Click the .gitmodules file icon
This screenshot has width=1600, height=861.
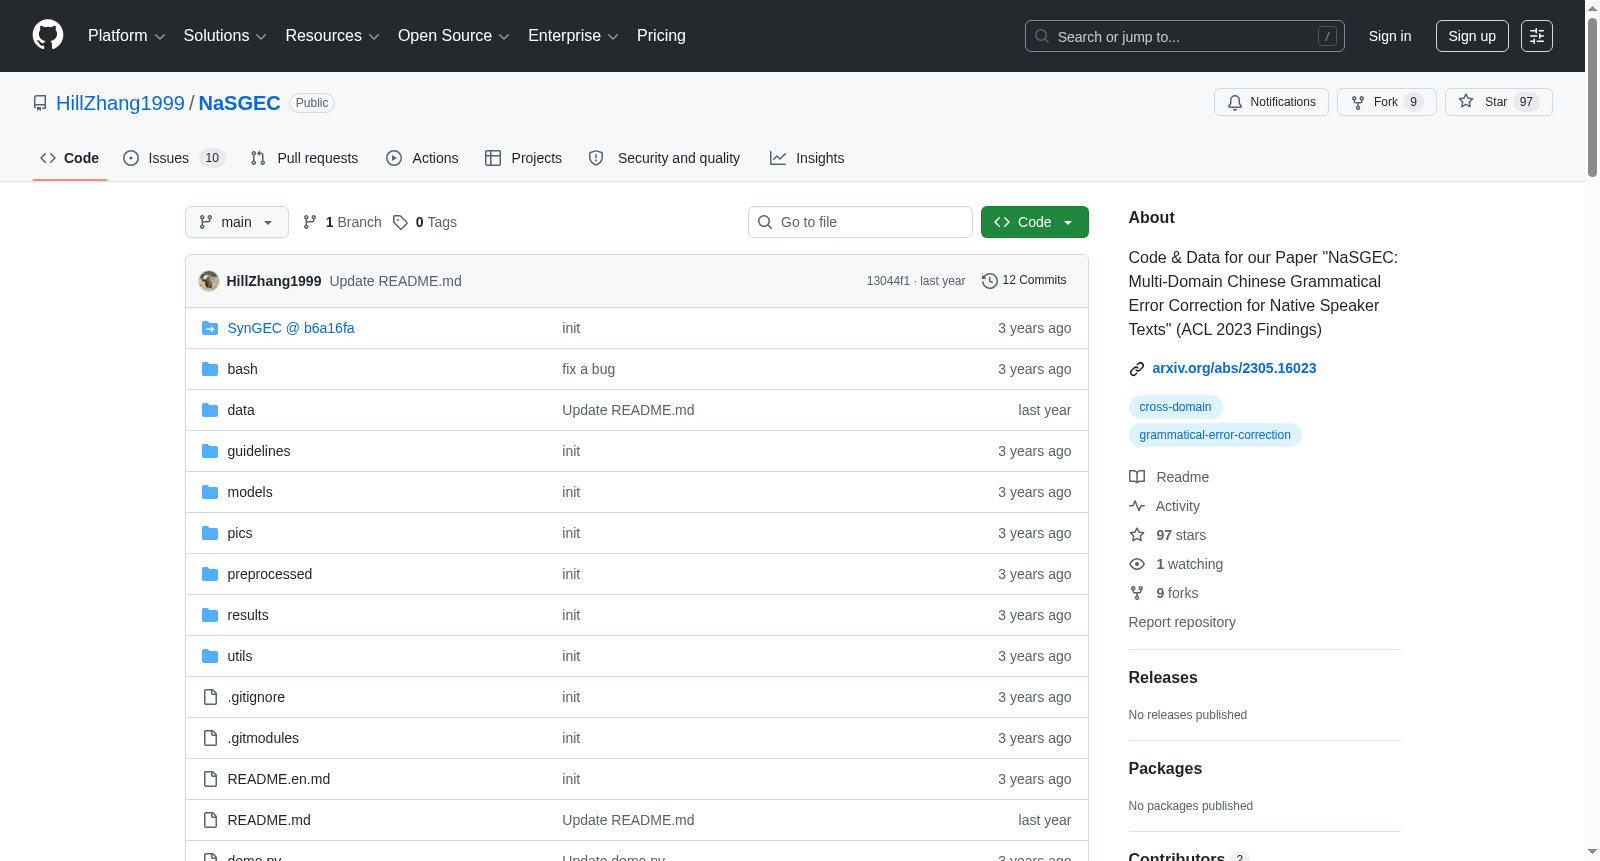point(210,738)
